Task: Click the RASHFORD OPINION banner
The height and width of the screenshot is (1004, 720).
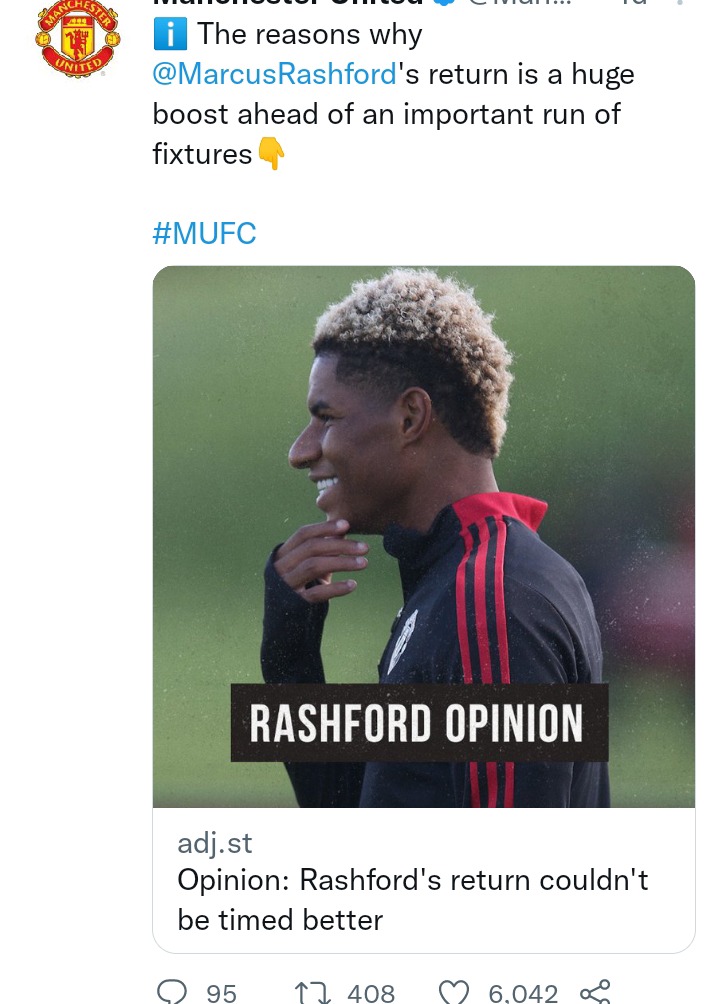Action: click(x=419, y=723)
